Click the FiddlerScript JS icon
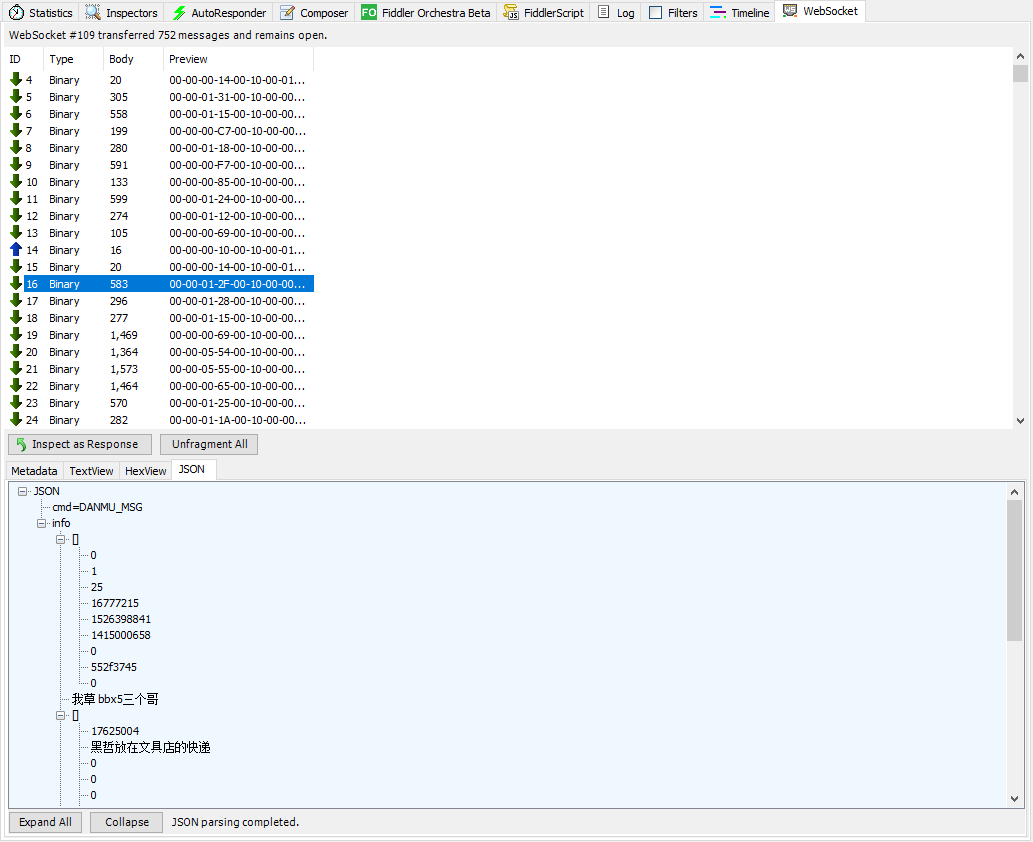 pyautogui.click(x=512, y=13)
